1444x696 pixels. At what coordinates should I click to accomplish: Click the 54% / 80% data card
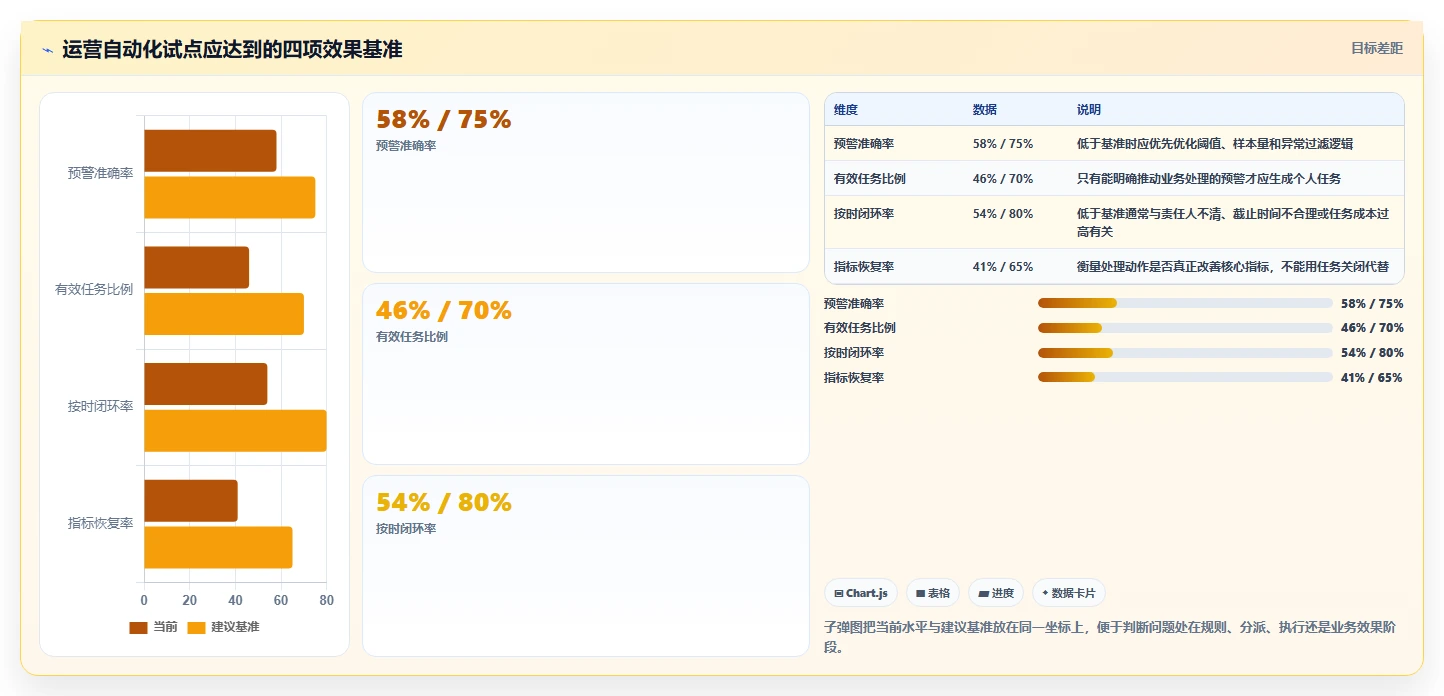586,566
